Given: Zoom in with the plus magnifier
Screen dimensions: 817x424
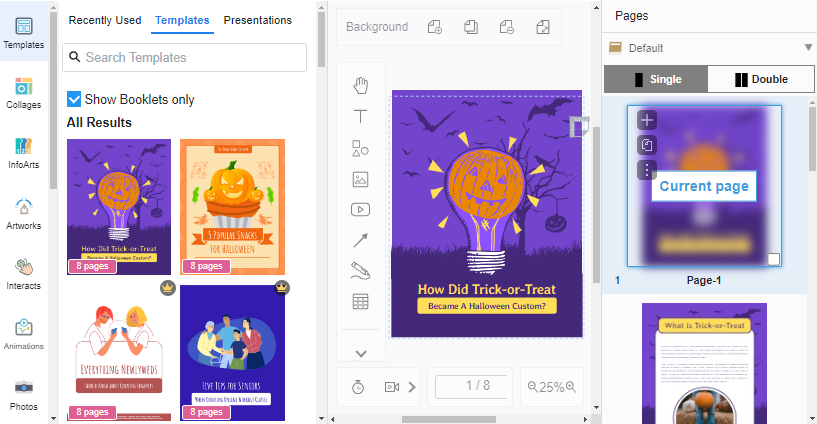Looking at the screenshot, I should (571, 386).
